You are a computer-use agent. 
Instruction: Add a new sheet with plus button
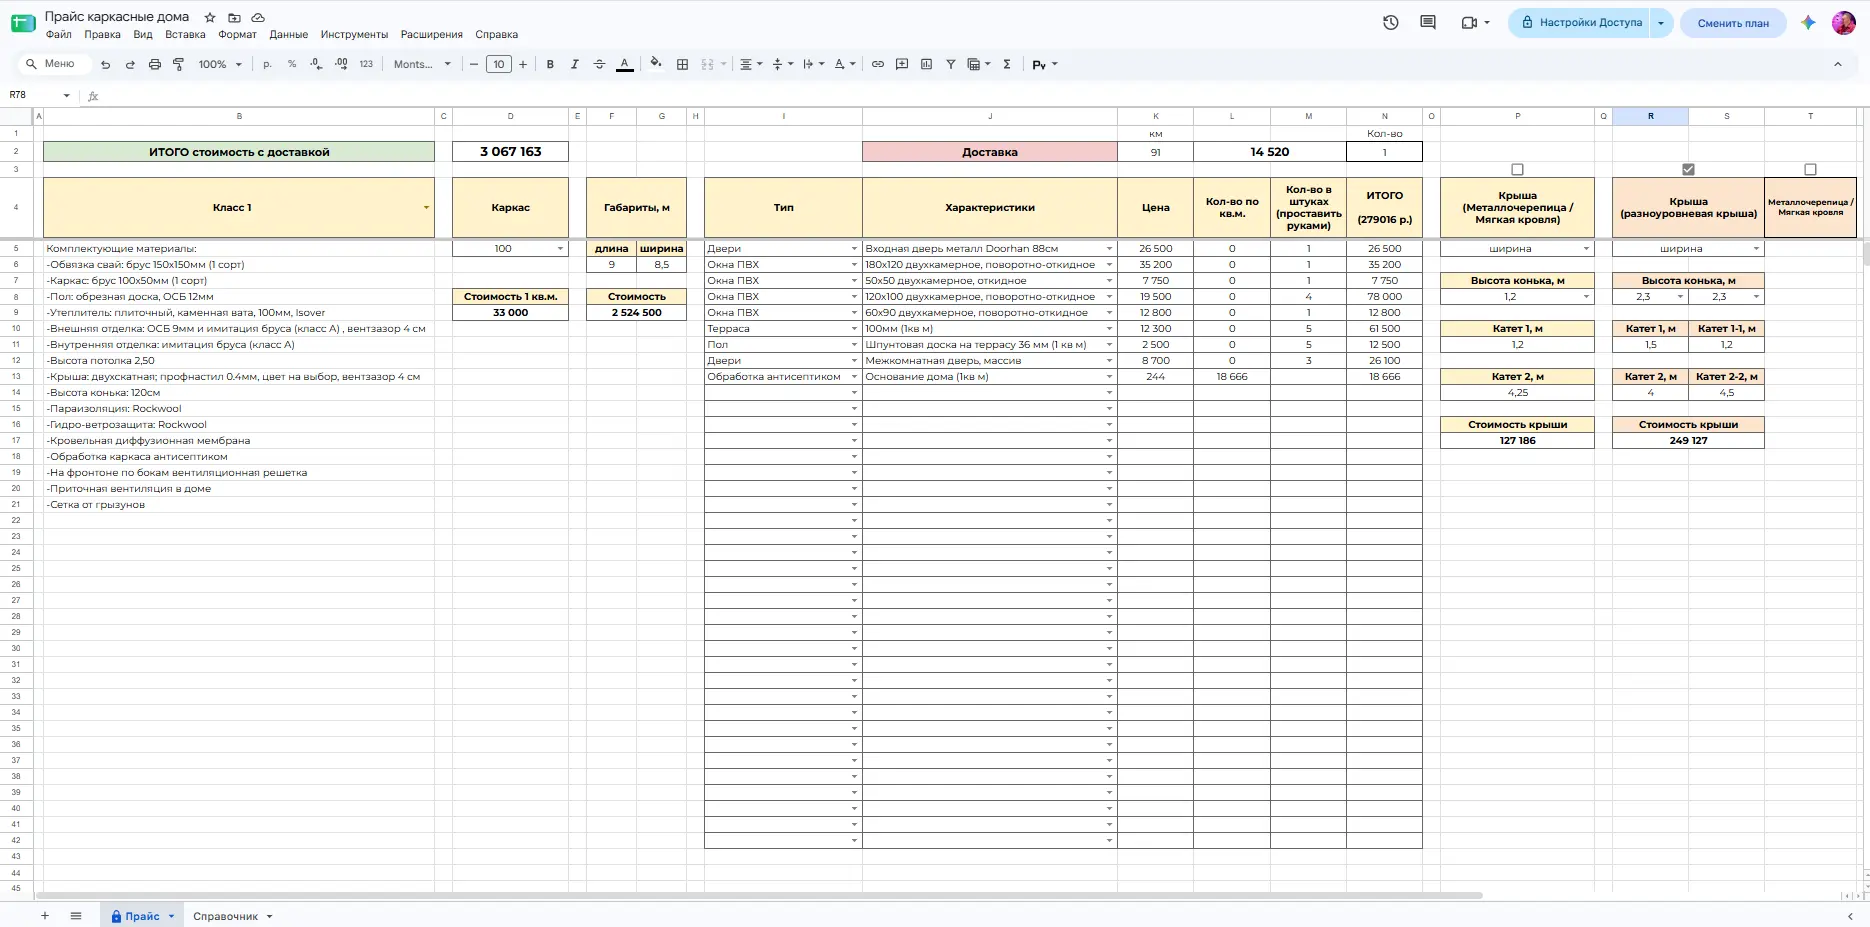coord(44,916)
